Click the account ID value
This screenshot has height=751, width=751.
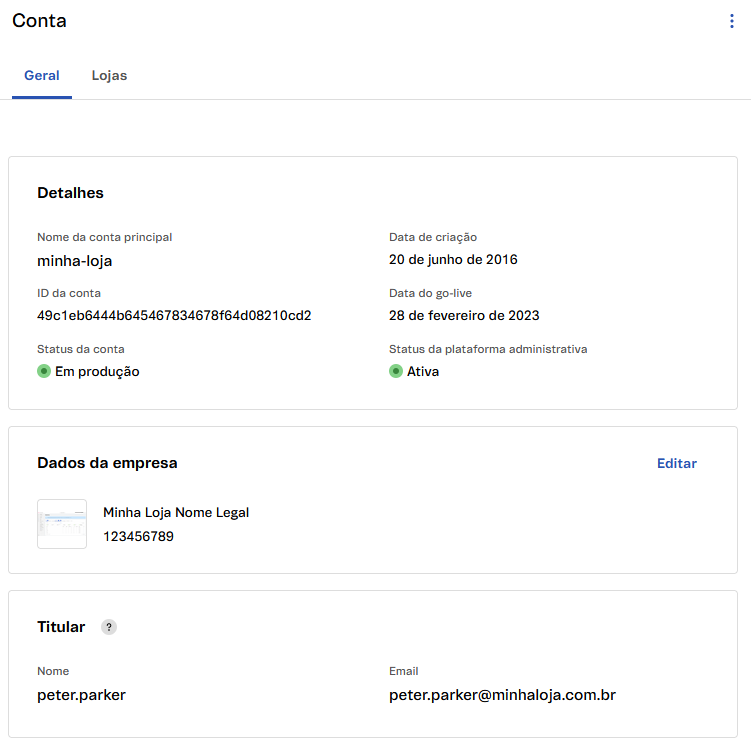pyautogui.click(x=174, y=315)
